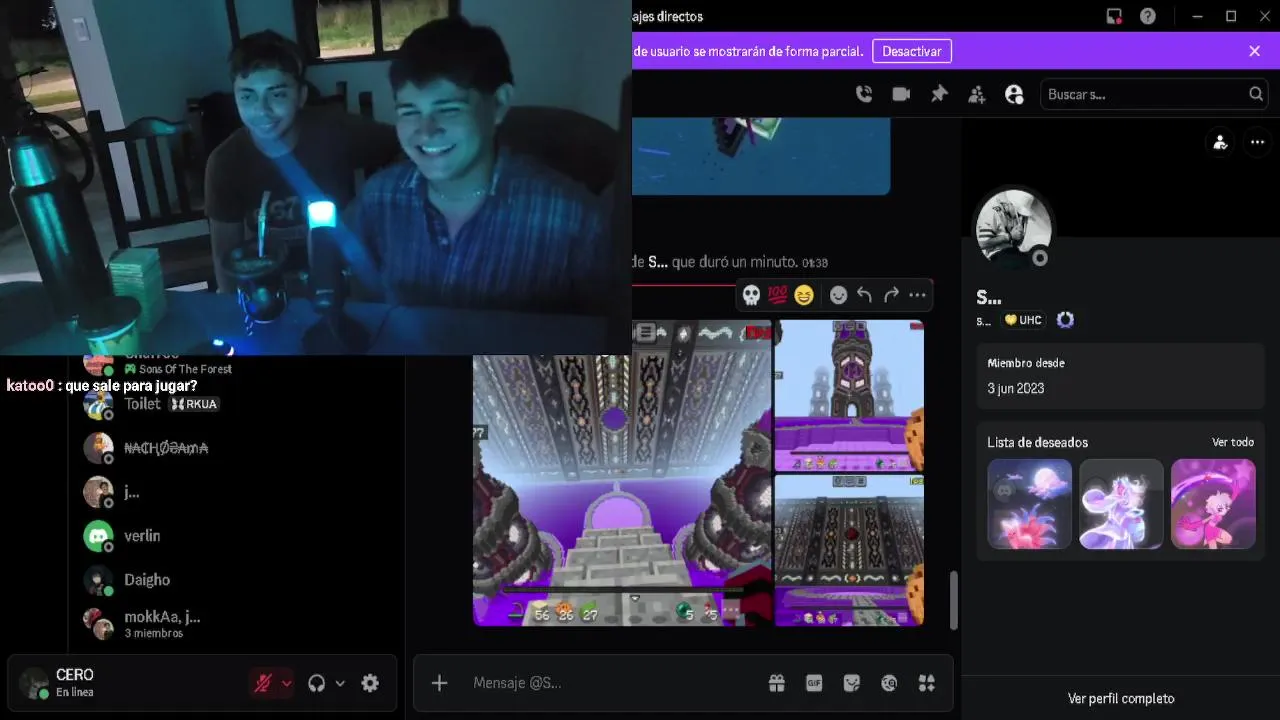This screenshot has height=720, width=1280.
Task: Start a video call with the camera icon
Action: click(901, 94)
